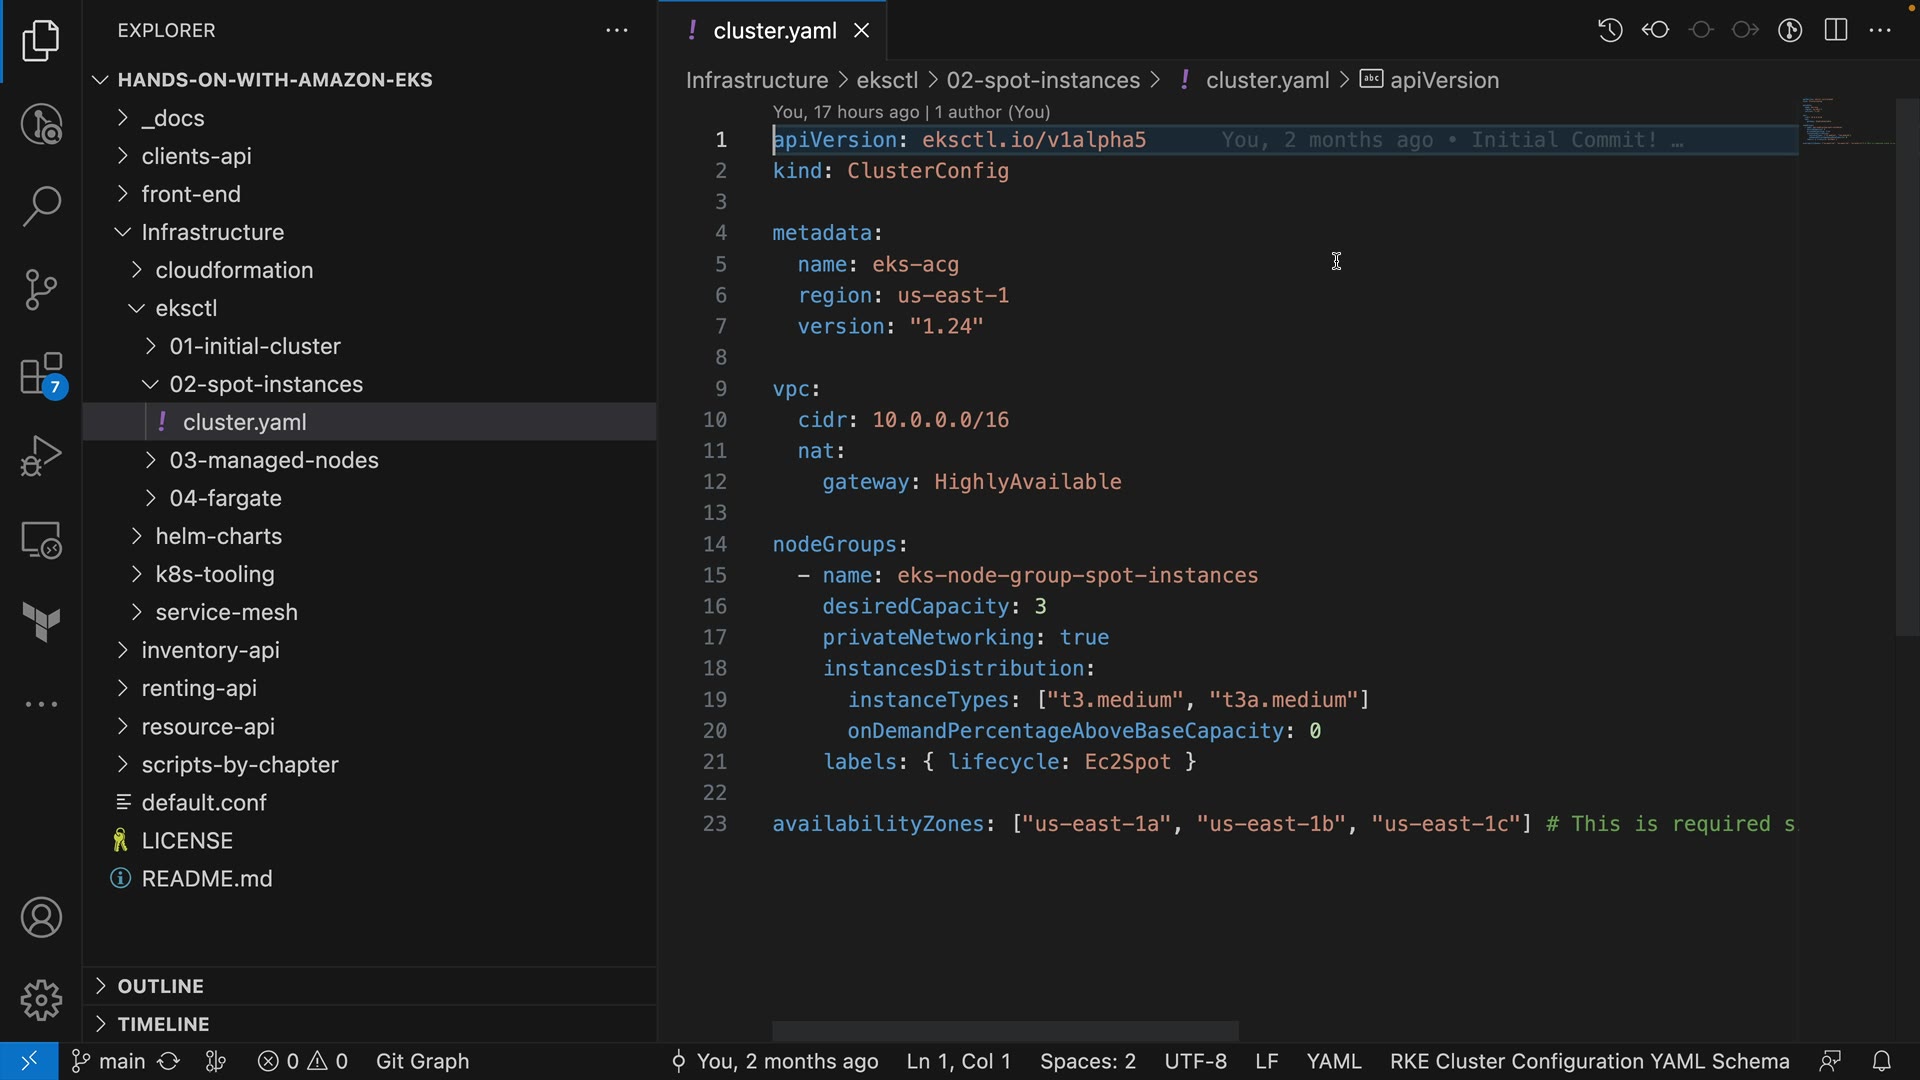
Task: Expand the TIMELINE section
Action: point(163,1024)
